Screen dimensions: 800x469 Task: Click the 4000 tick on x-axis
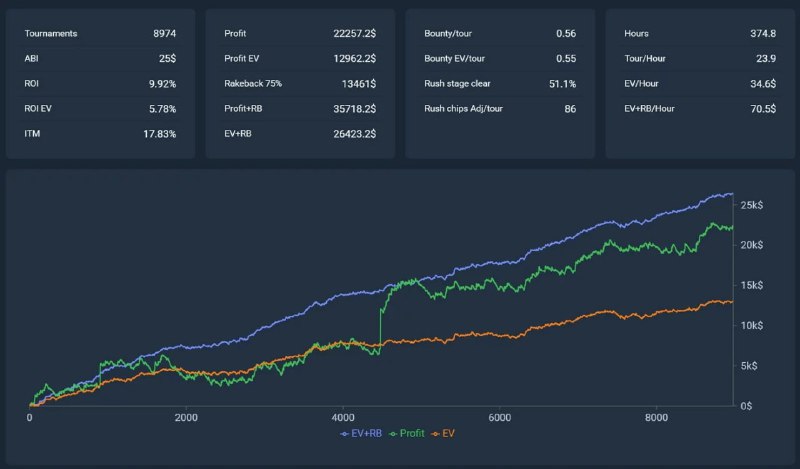pyautogui.click(x=343, y=418)
